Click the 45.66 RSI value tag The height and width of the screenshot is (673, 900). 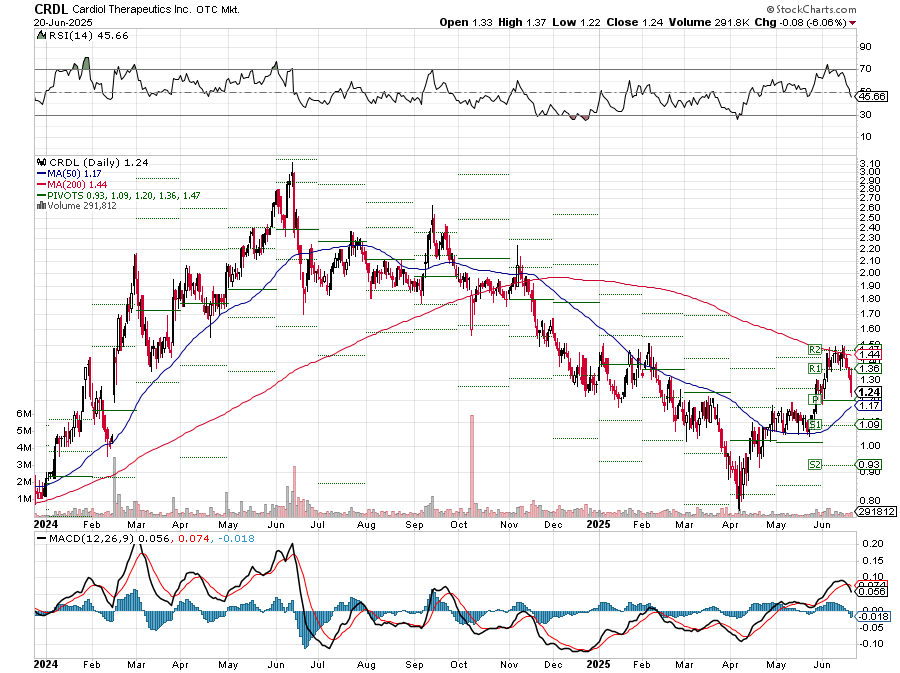pos(872,96)
